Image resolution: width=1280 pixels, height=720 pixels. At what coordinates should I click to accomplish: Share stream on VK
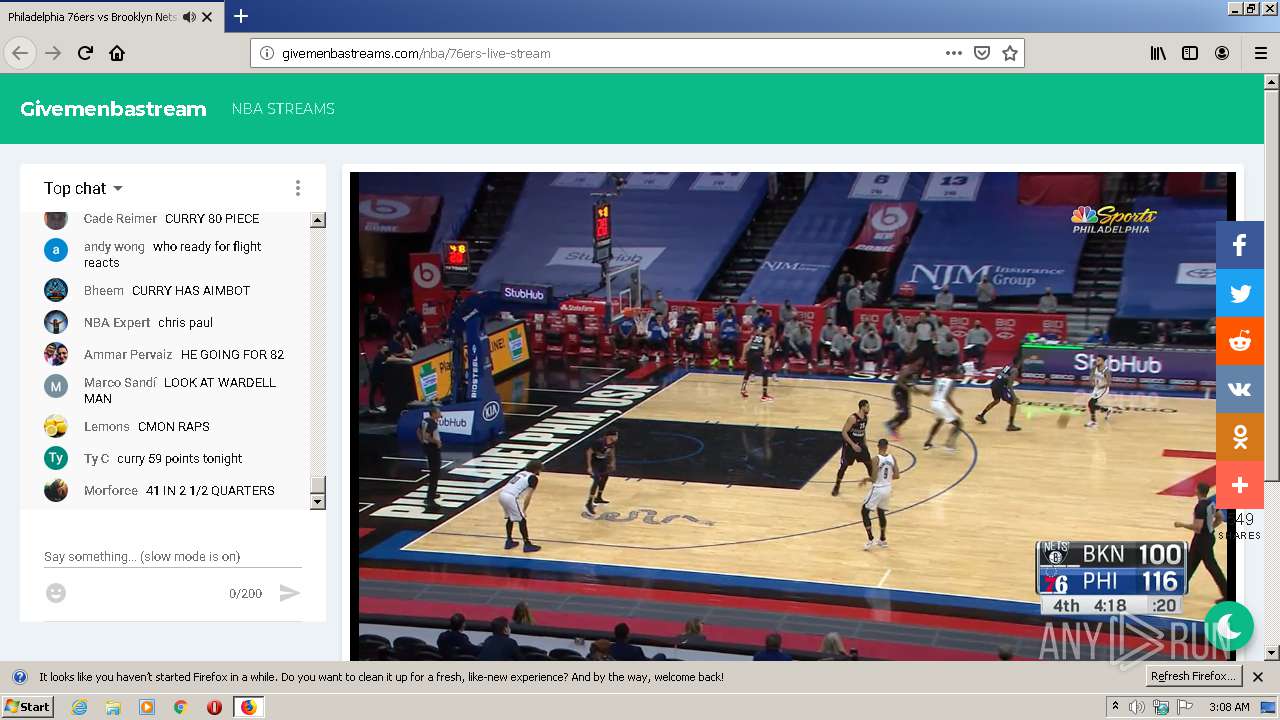pos(1240,389)
